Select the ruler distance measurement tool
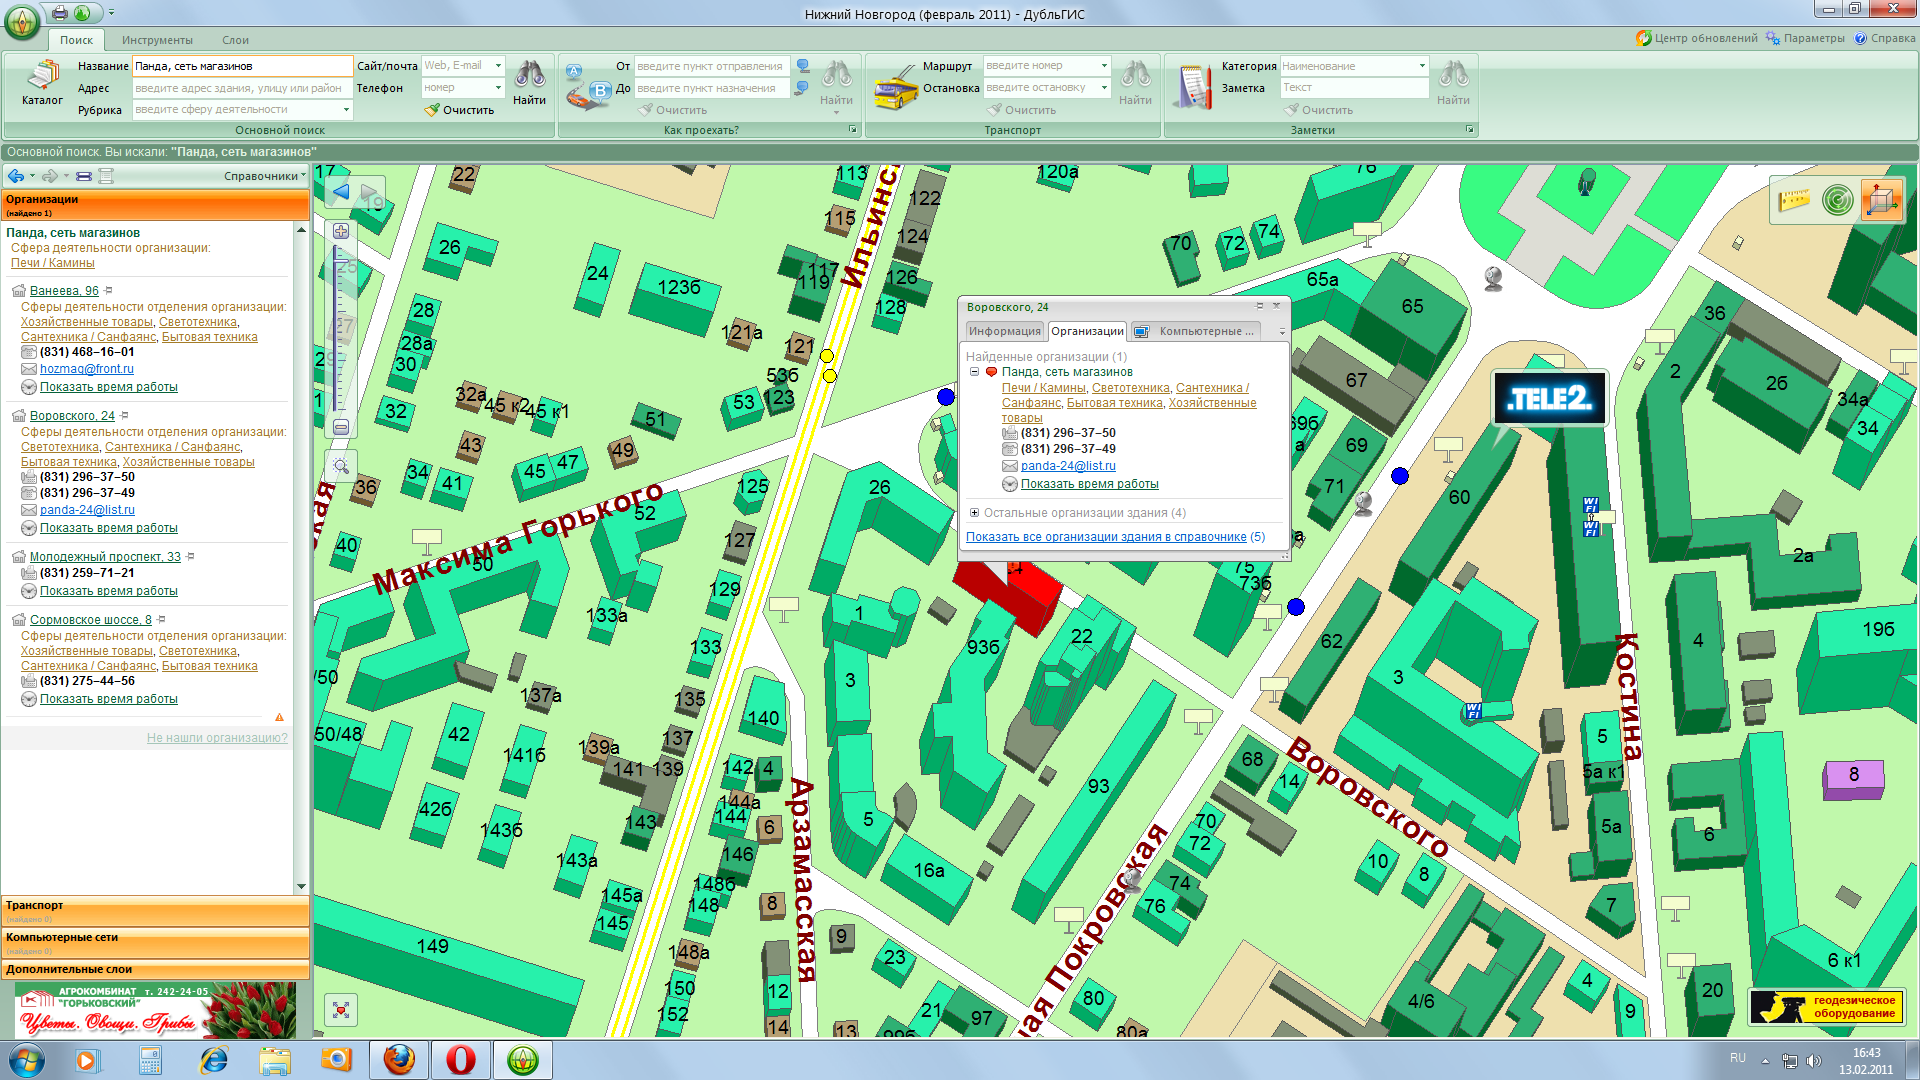This screenshot has width=1920, height=1080. click(x=1794, y=200)
